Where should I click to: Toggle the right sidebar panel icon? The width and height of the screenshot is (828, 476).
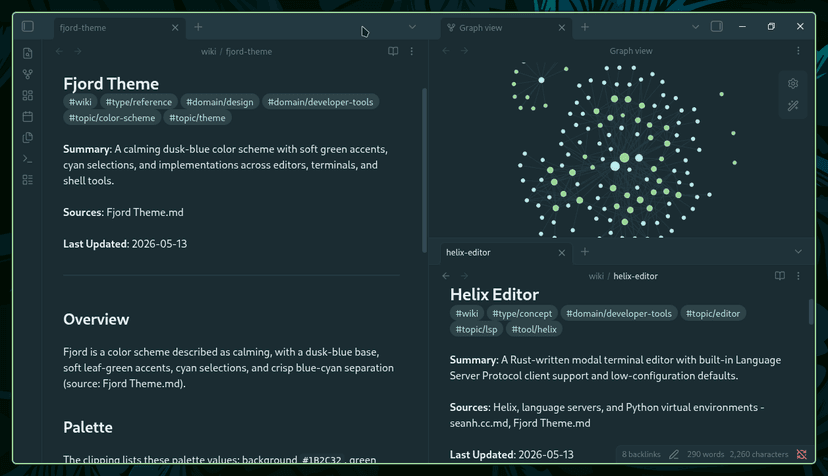[x=717, y=26]
